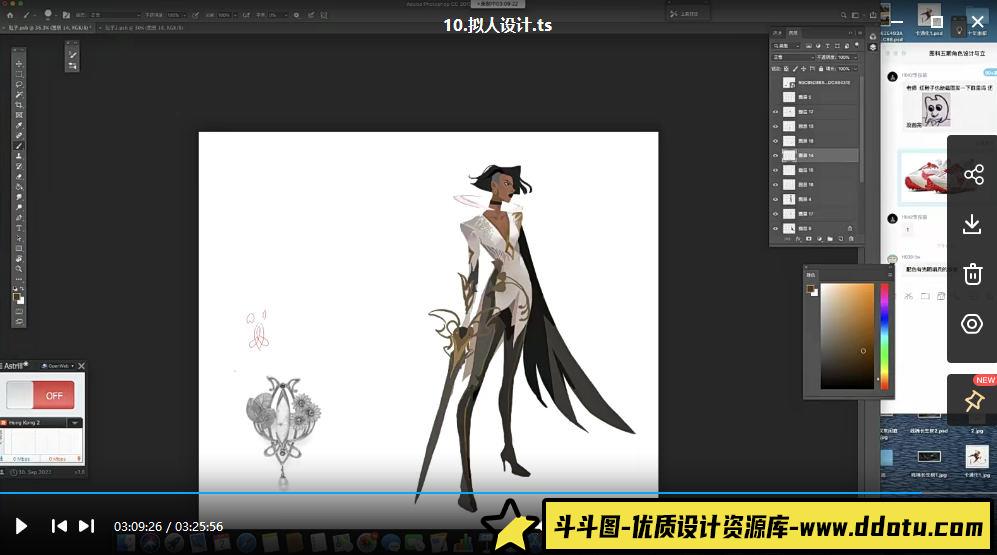
Task: Add a layer mask icon
Action: (808, 238)
